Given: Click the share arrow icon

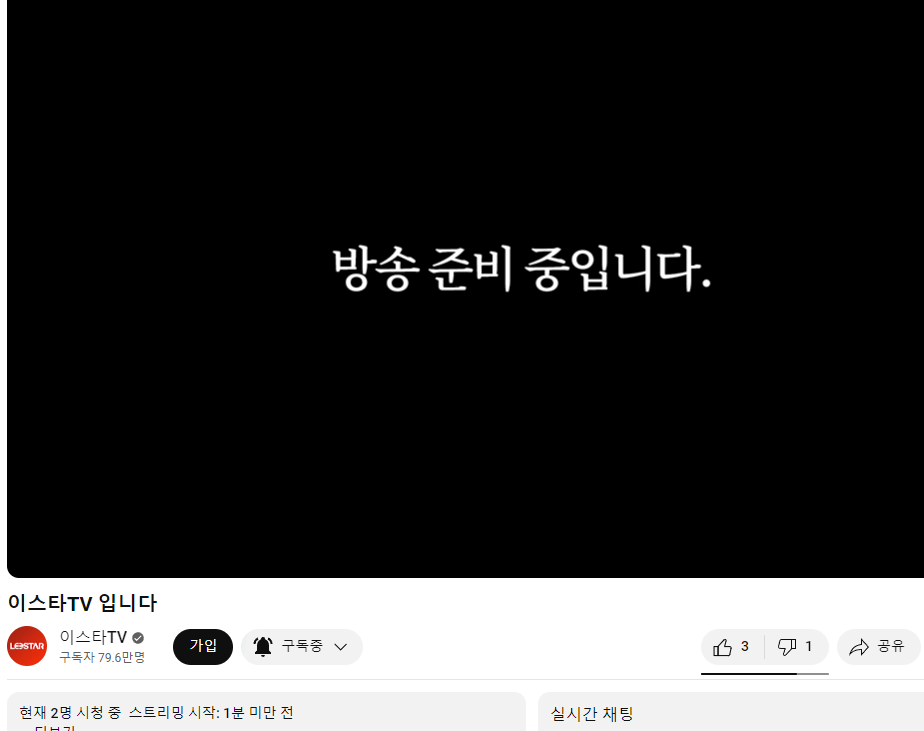Looking at the screenshot, I should pyautogui.click(x=859, y=647).
